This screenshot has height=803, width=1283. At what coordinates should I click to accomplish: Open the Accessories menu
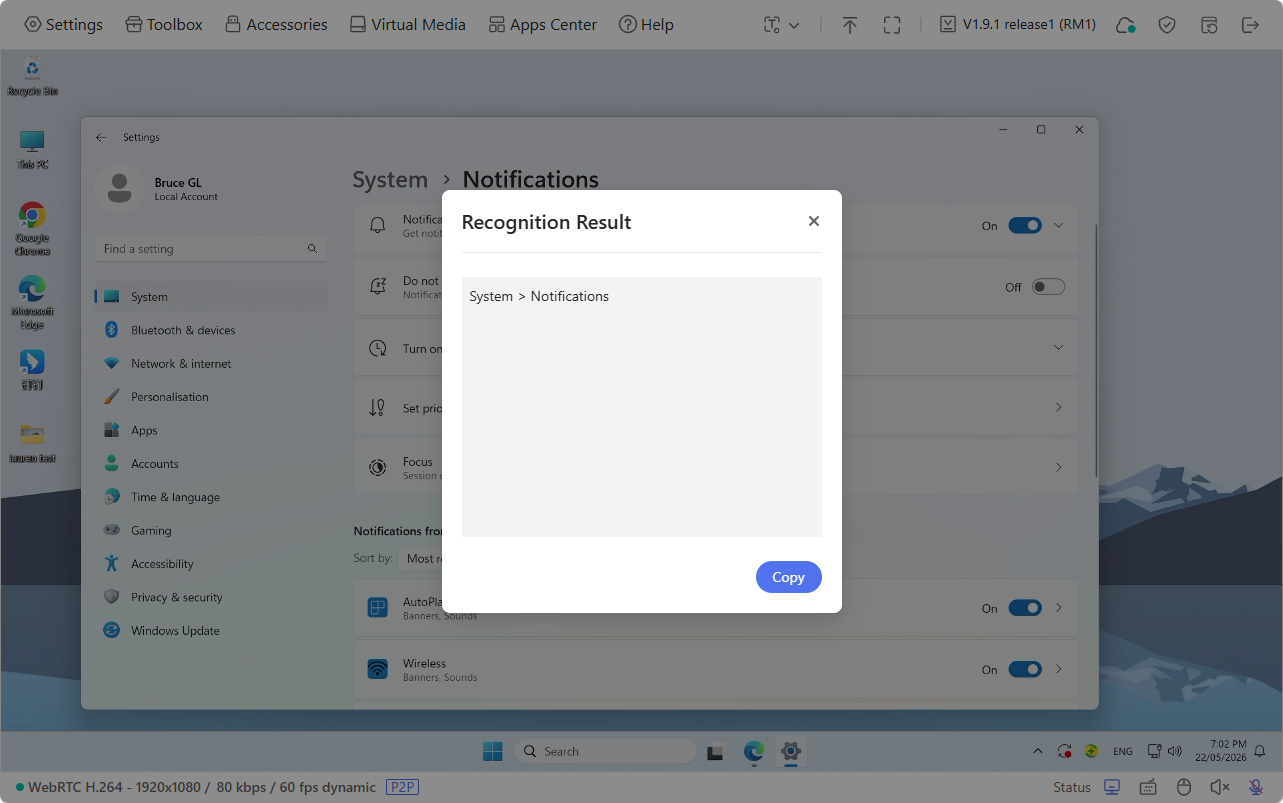[x=276, y=24]
